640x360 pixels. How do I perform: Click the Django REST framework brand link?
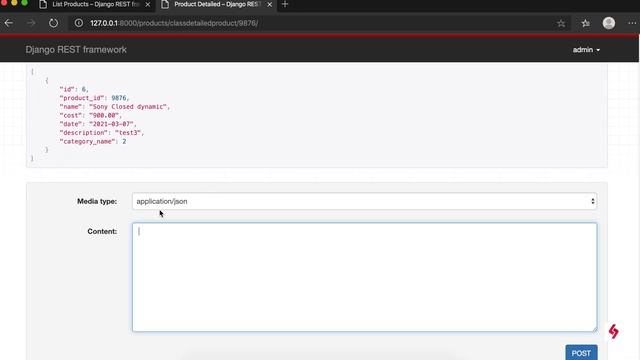point(76,50)
